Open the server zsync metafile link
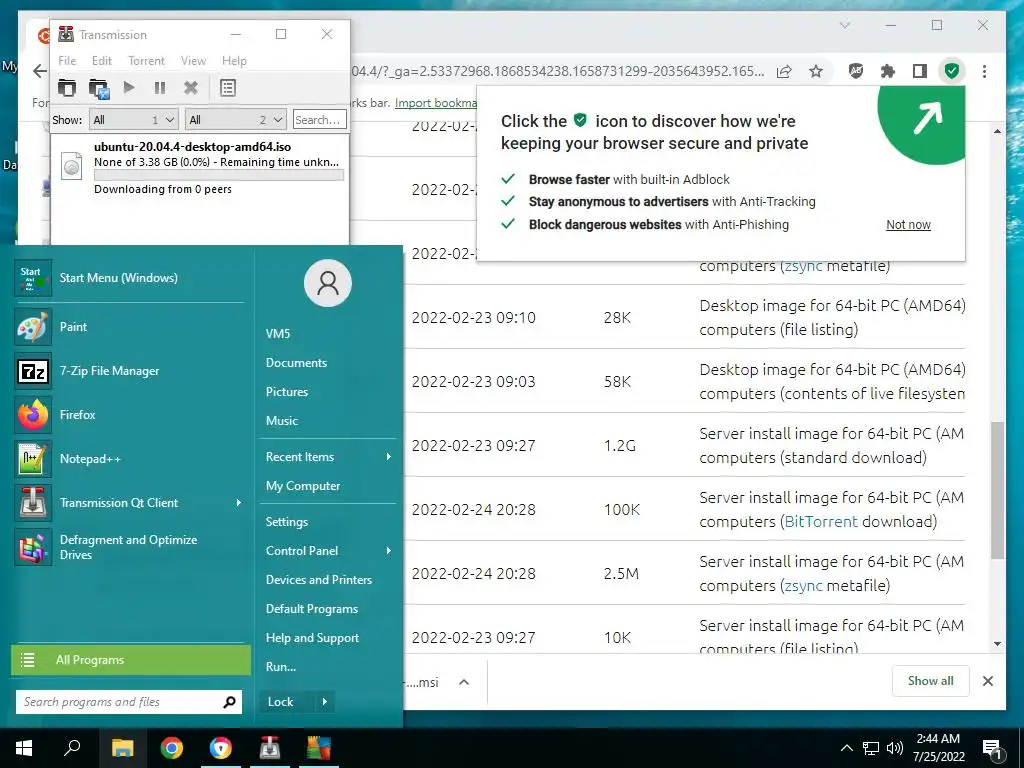 click(x=803, y=586)
